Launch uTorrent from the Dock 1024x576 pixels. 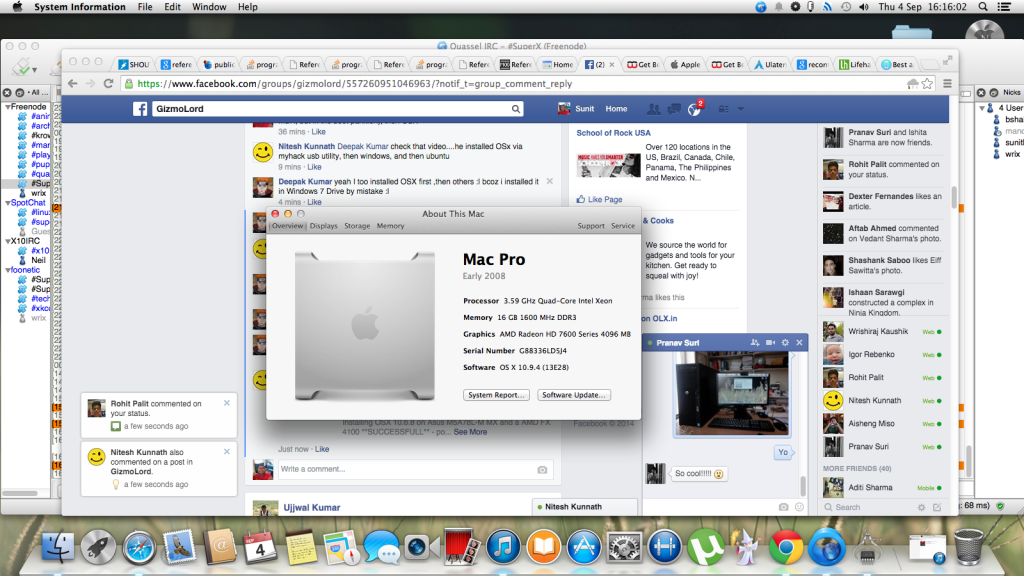tap(705, 547)
